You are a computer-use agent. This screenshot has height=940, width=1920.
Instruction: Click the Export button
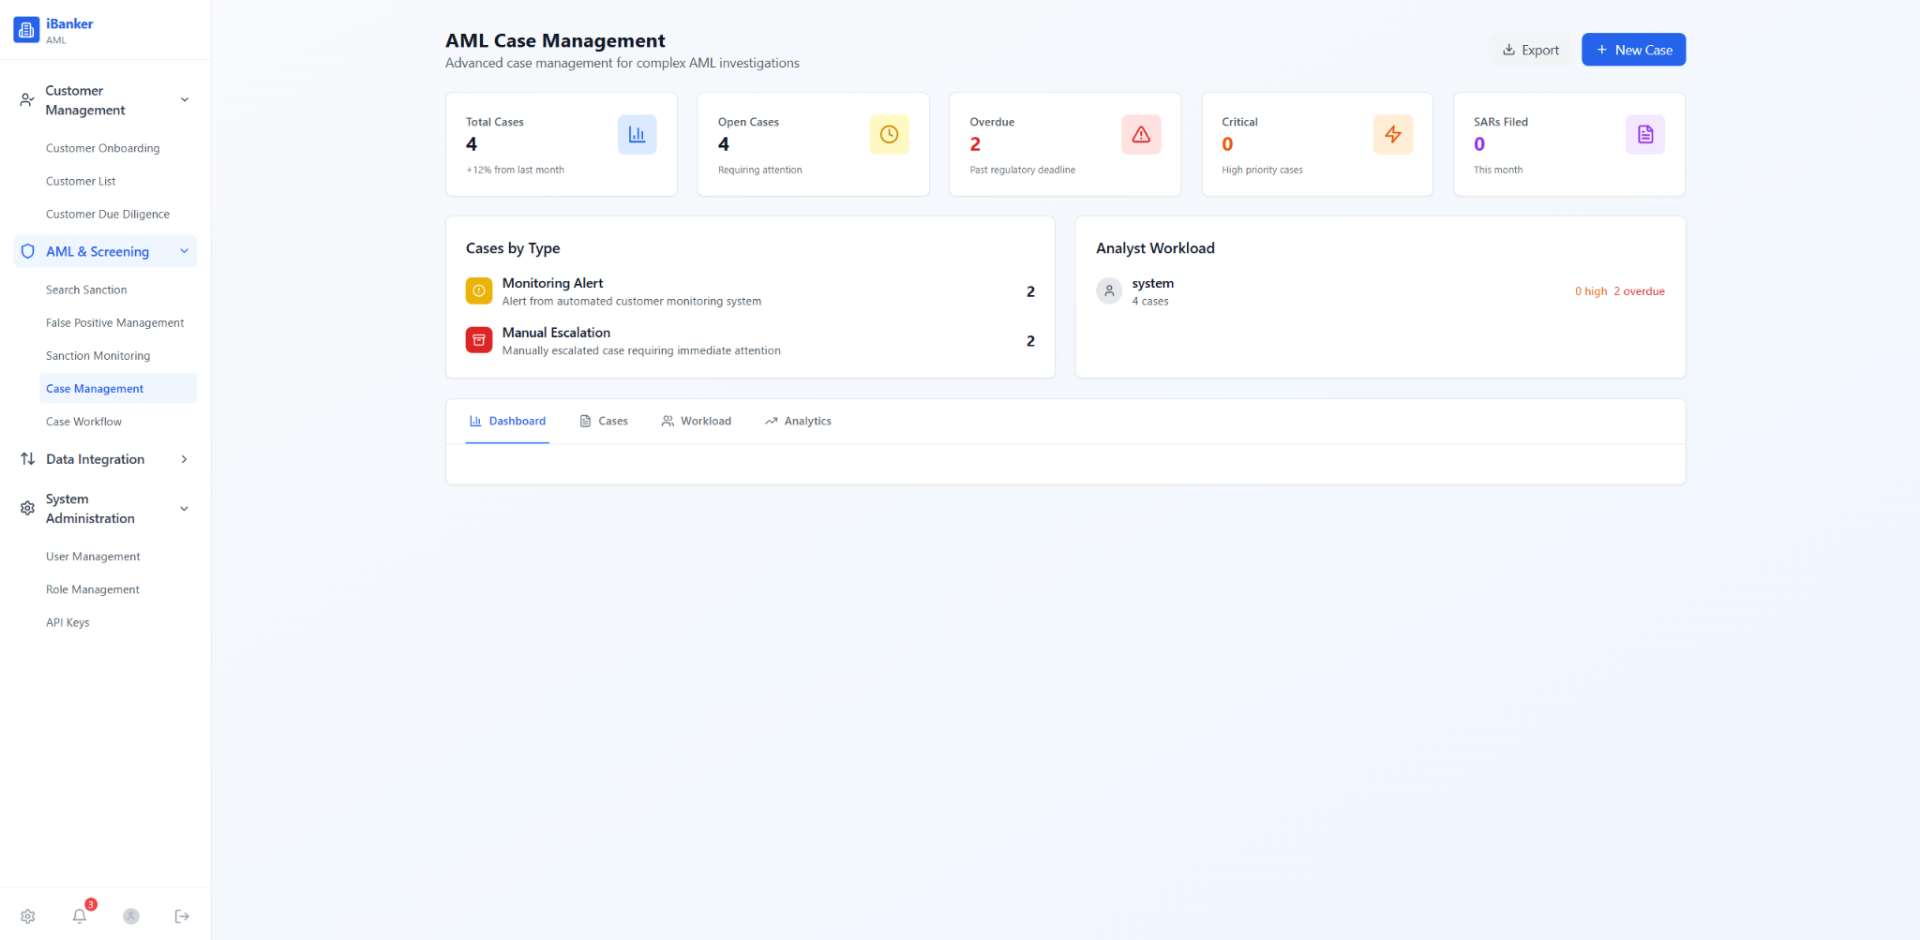[1530, 50]
